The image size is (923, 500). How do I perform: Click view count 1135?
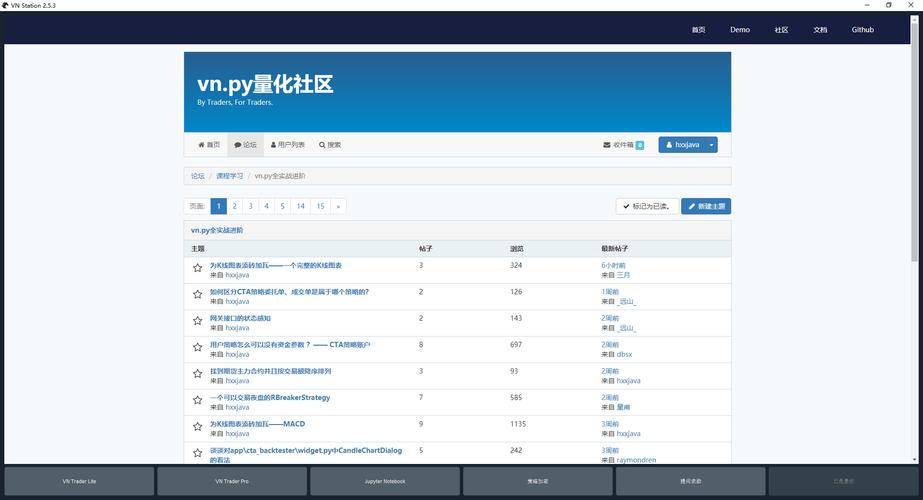[518, 424]
